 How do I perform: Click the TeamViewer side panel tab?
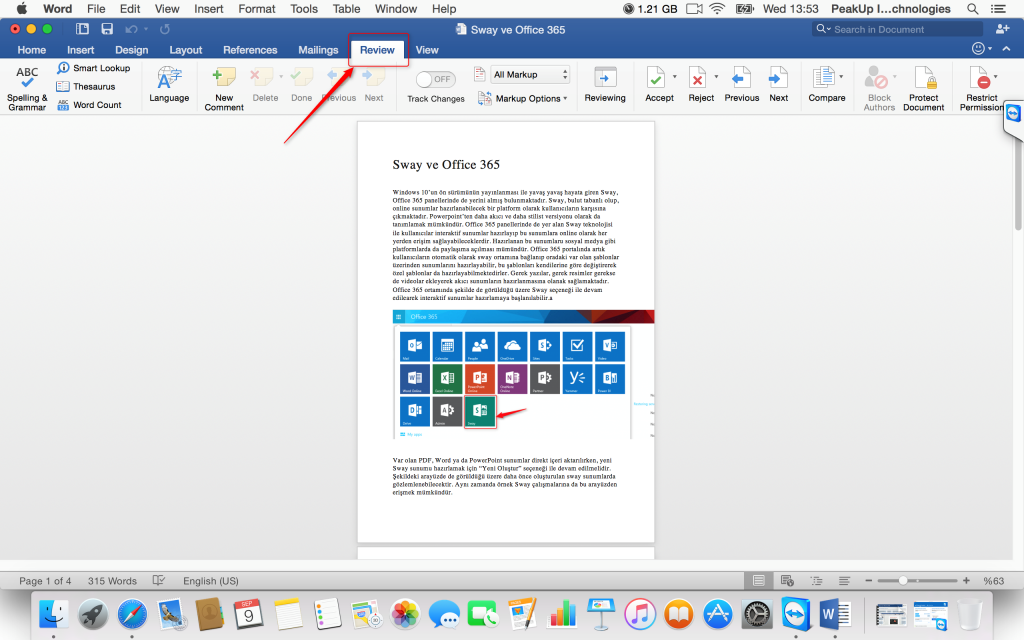[x=1013, y=118]
